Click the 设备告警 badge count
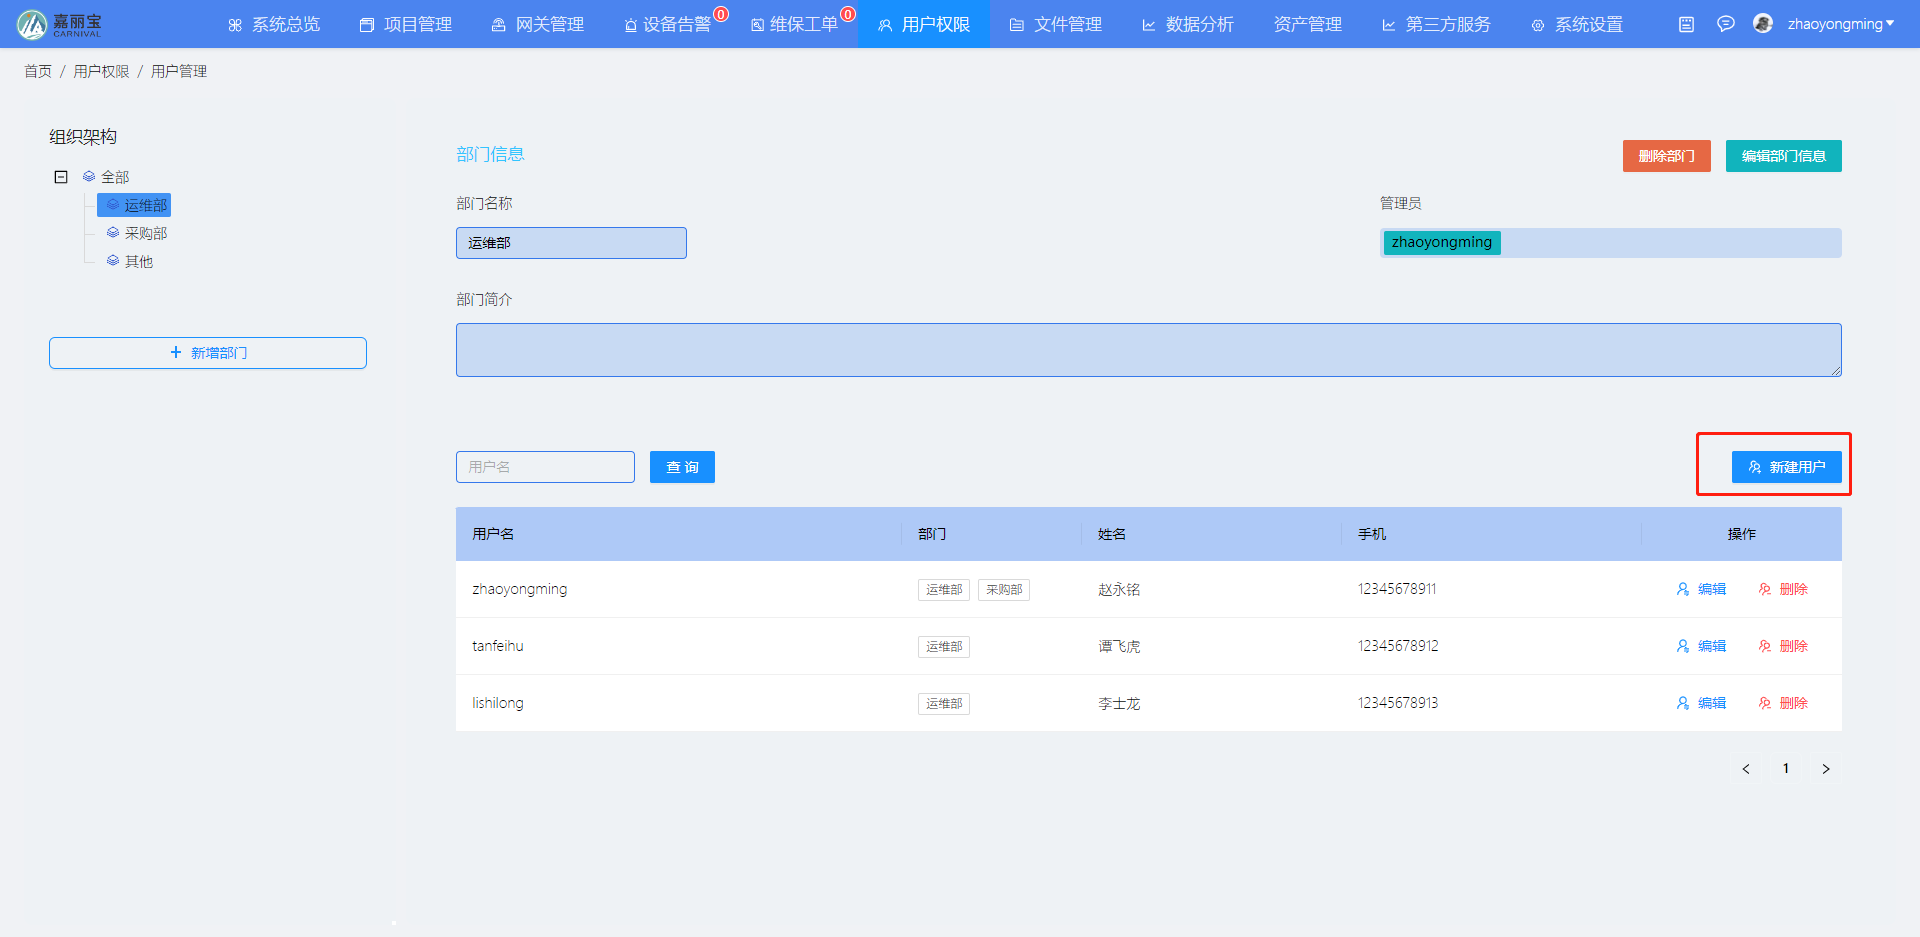Viewport: 1920px width, 937px height. click(721, 14)
